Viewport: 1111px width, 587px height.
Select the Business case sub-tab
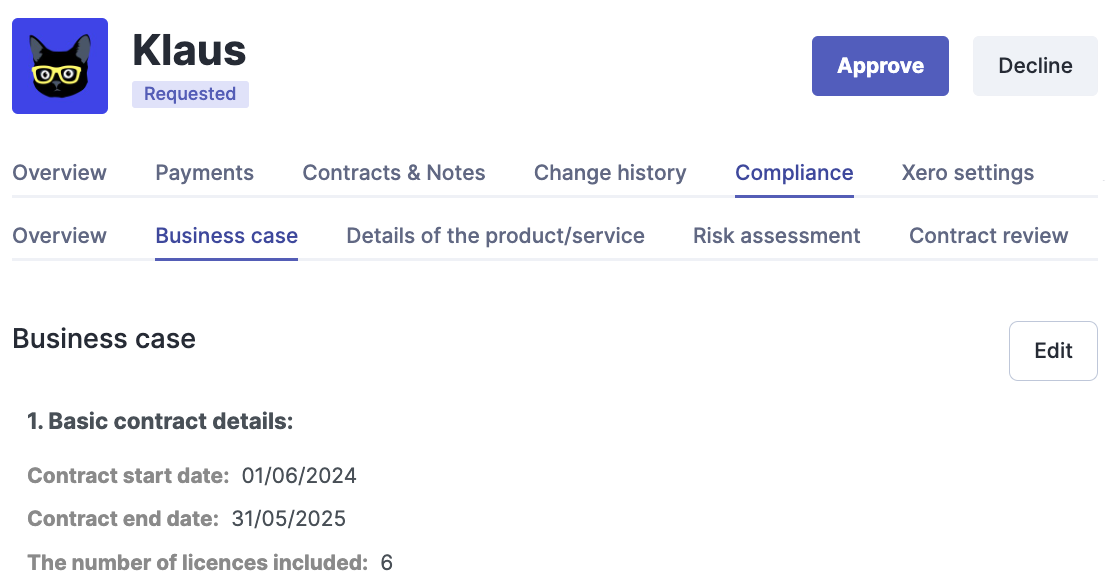(x=227, y=236)
